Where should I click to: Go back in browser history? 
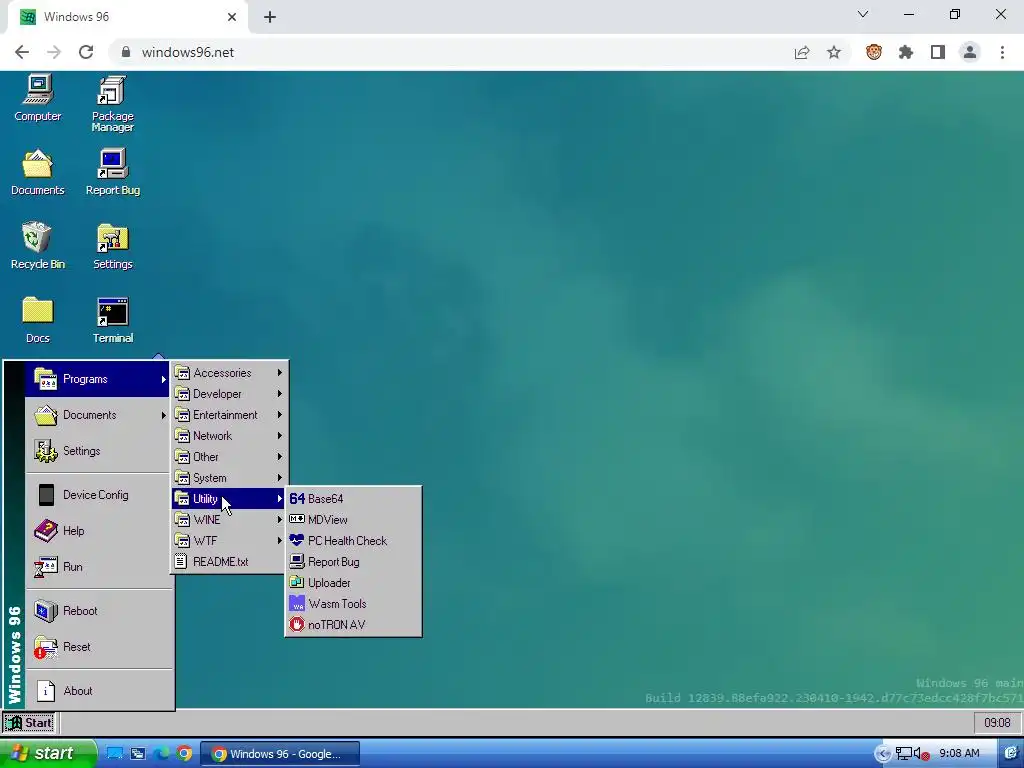pos(22,52)
